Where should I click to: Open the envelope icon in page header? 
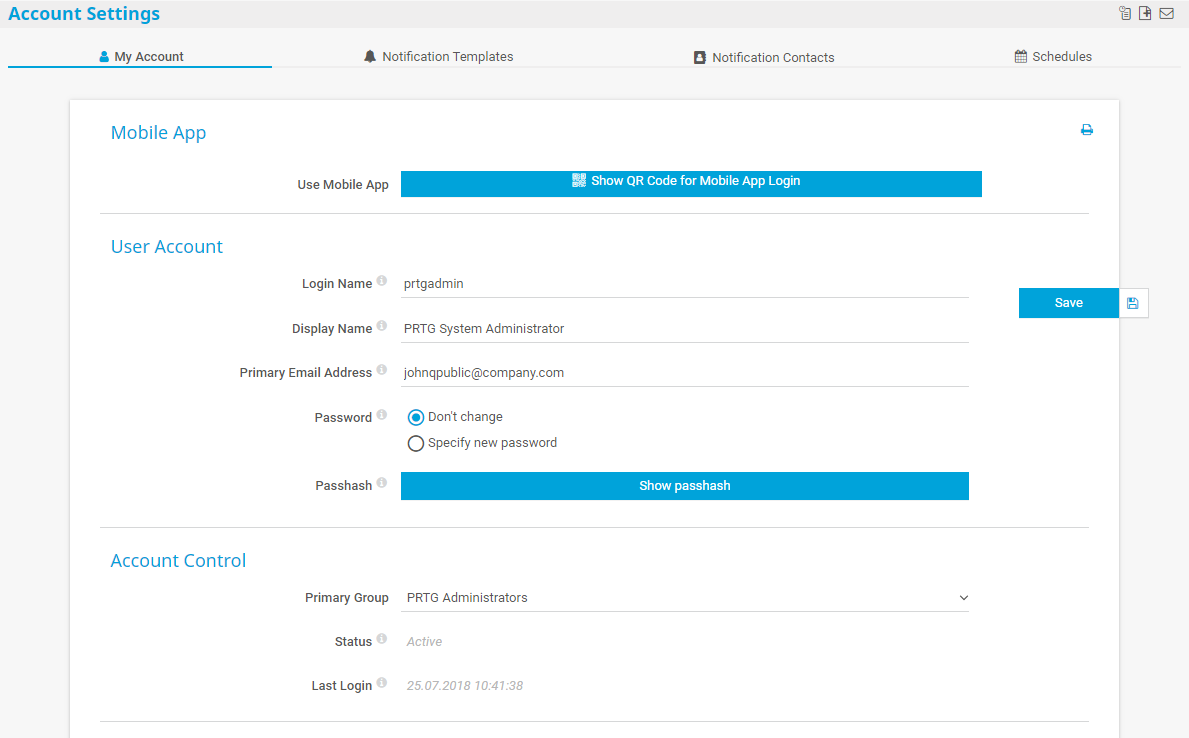(1166, 13)
